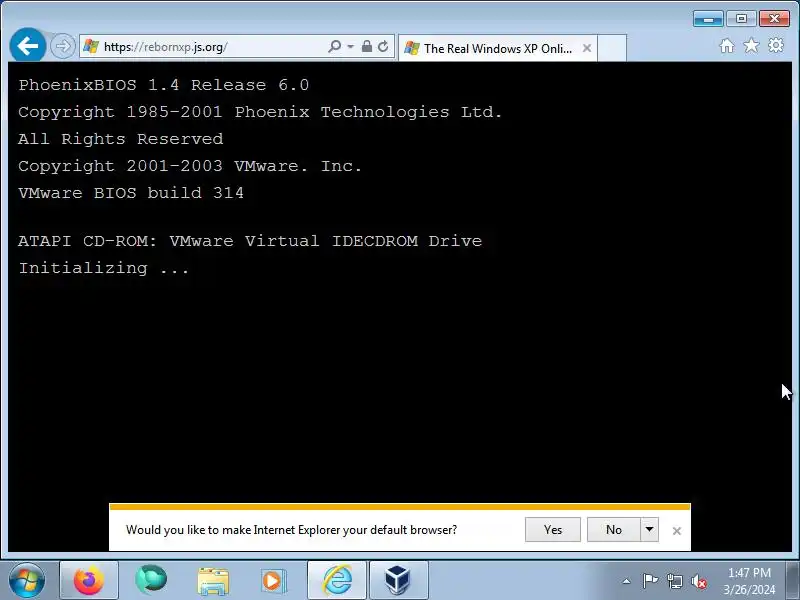Click the 'All Rights Reserved' line
This screenshot has height=600, width=800.
(120, 139)
